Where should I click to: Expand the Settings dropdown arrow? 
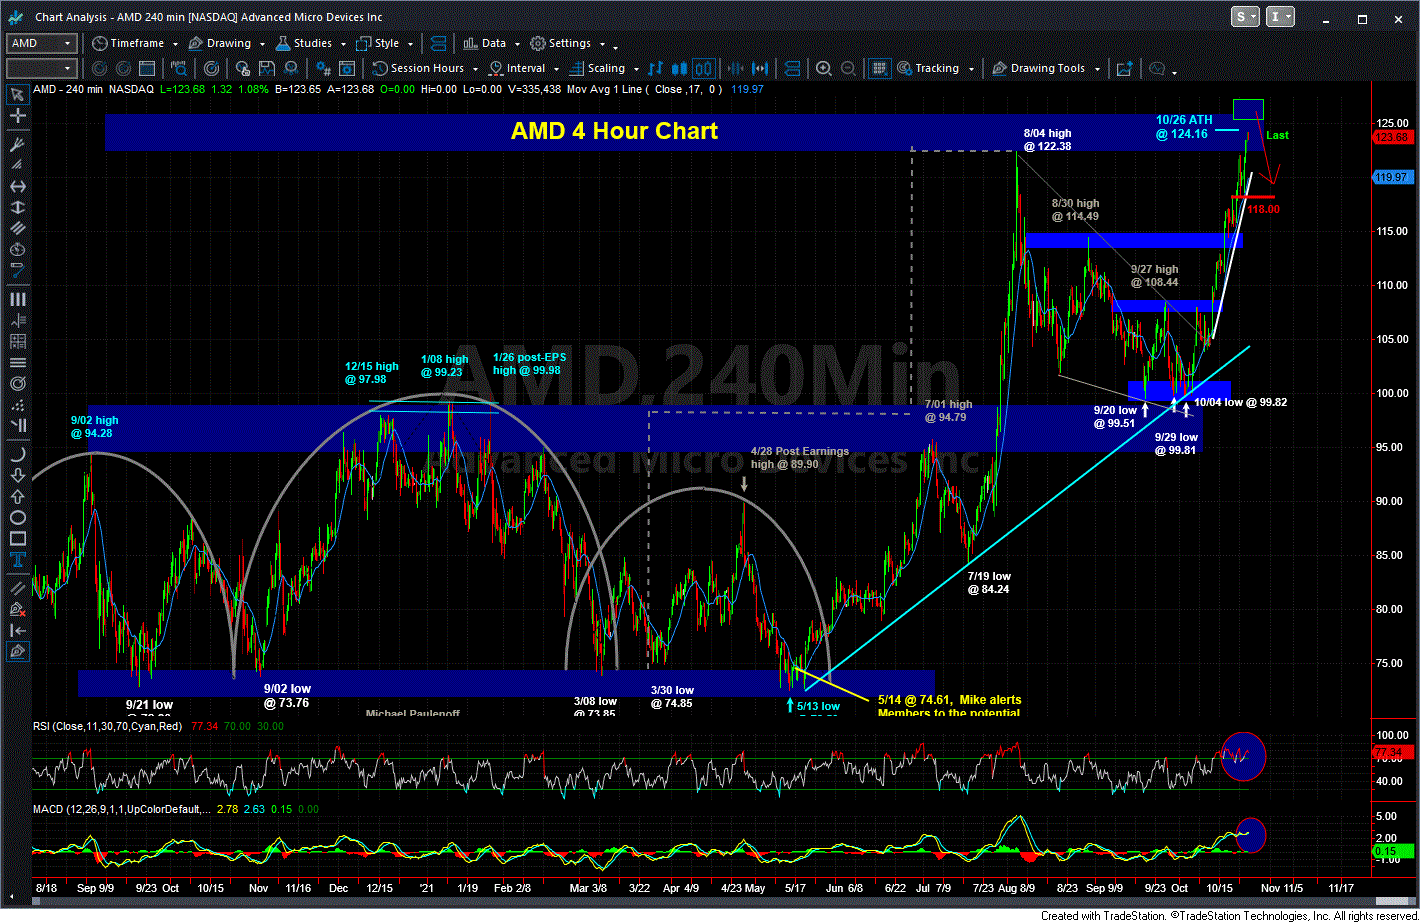point(602,44)
